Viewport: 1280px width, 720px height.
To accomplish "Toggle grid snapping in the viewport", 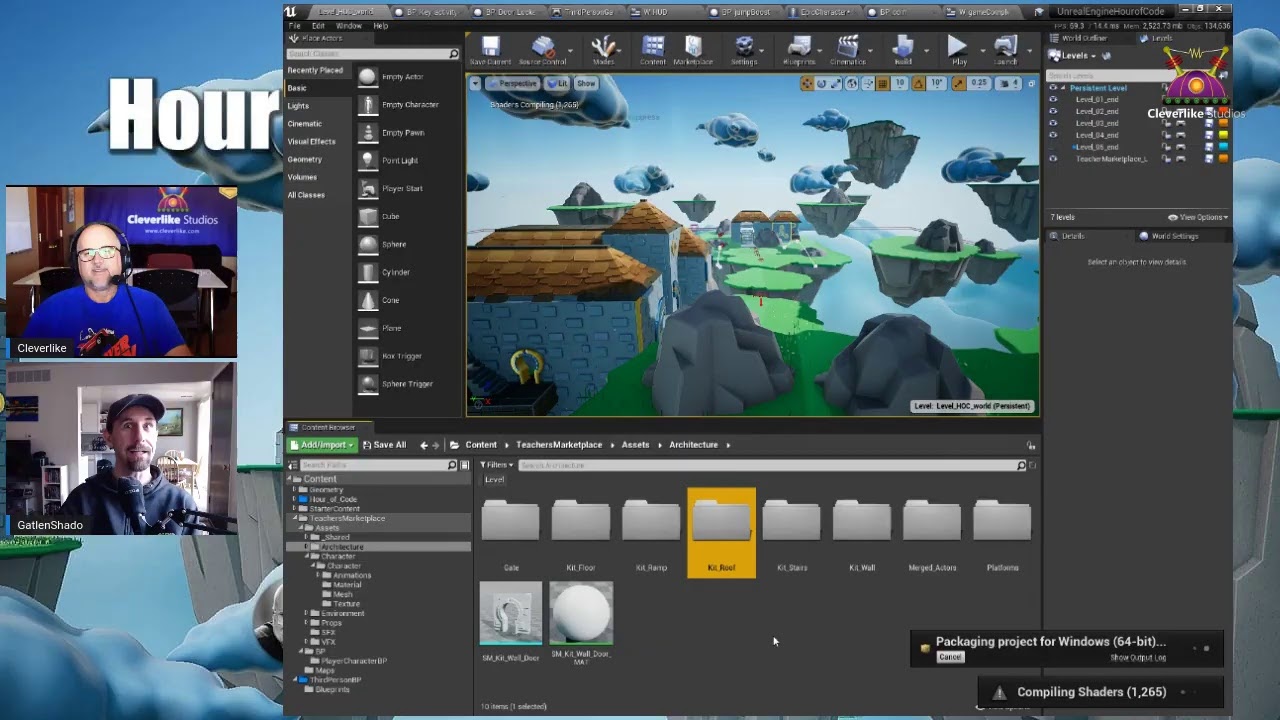I will coord(883,84).
